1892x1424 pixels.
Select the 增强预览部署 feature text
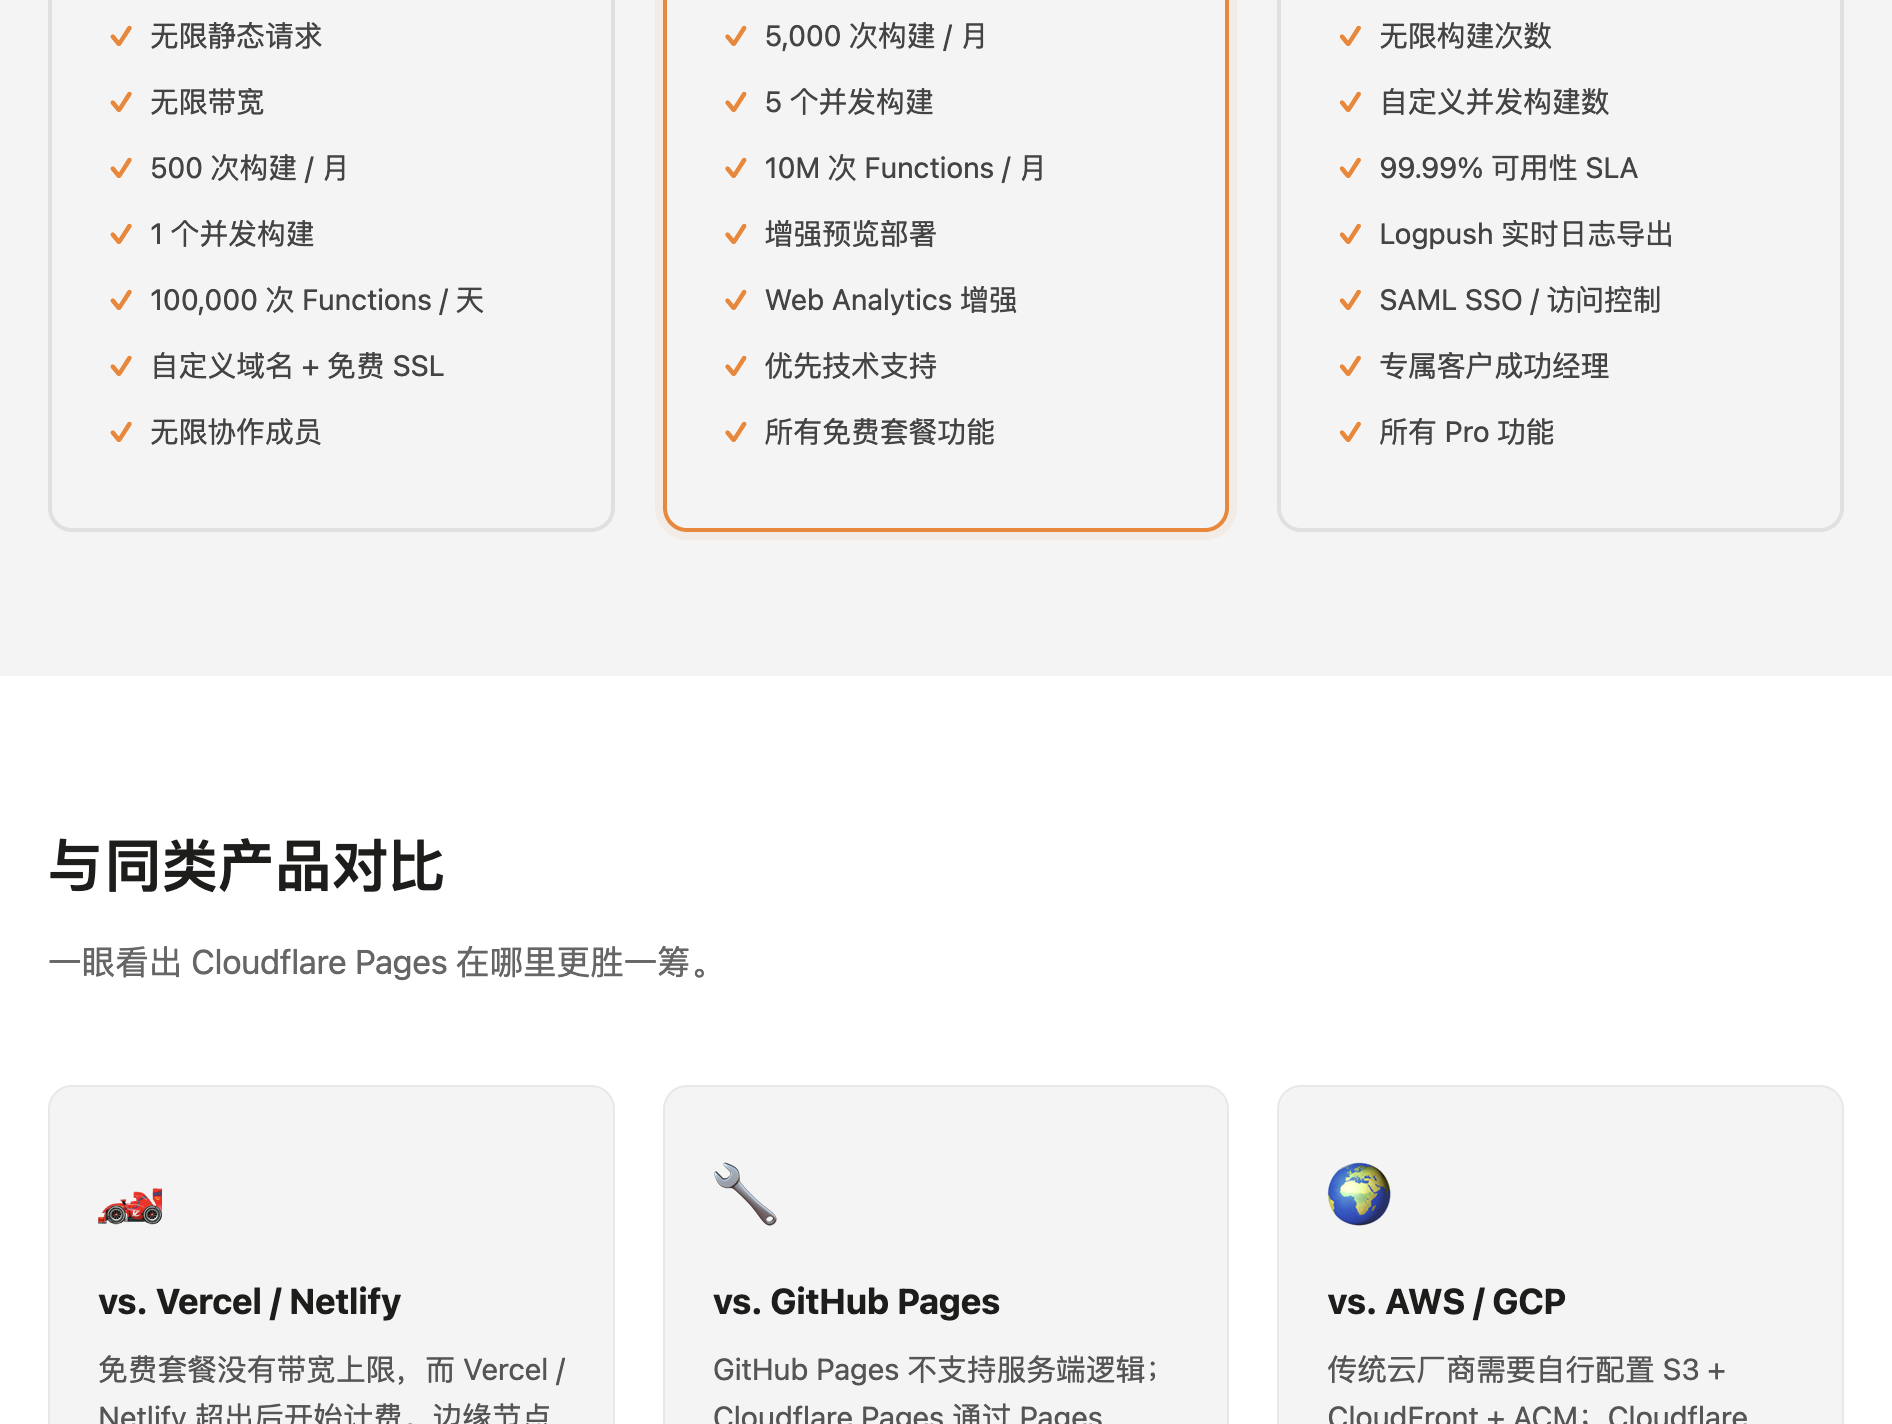coord(851,234)
